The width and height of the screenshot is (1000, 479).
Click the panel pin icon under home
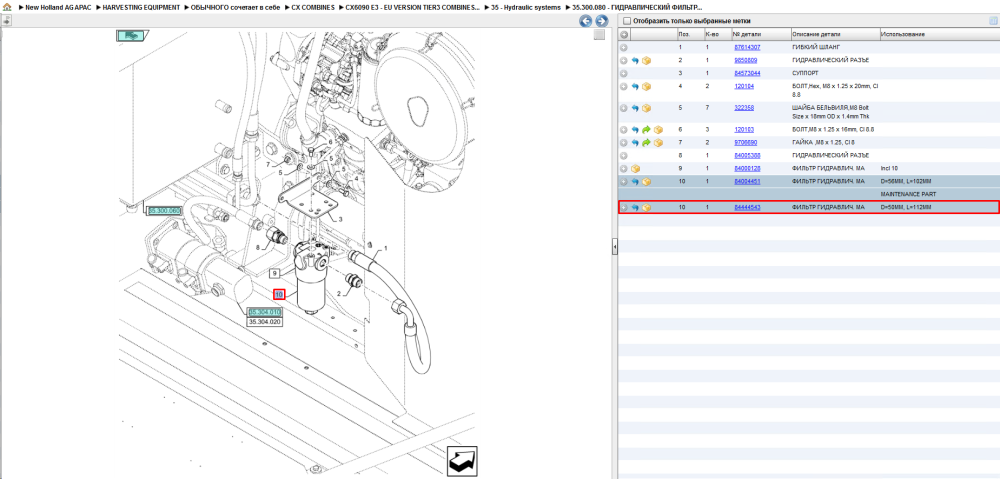(x=6, y=20)
